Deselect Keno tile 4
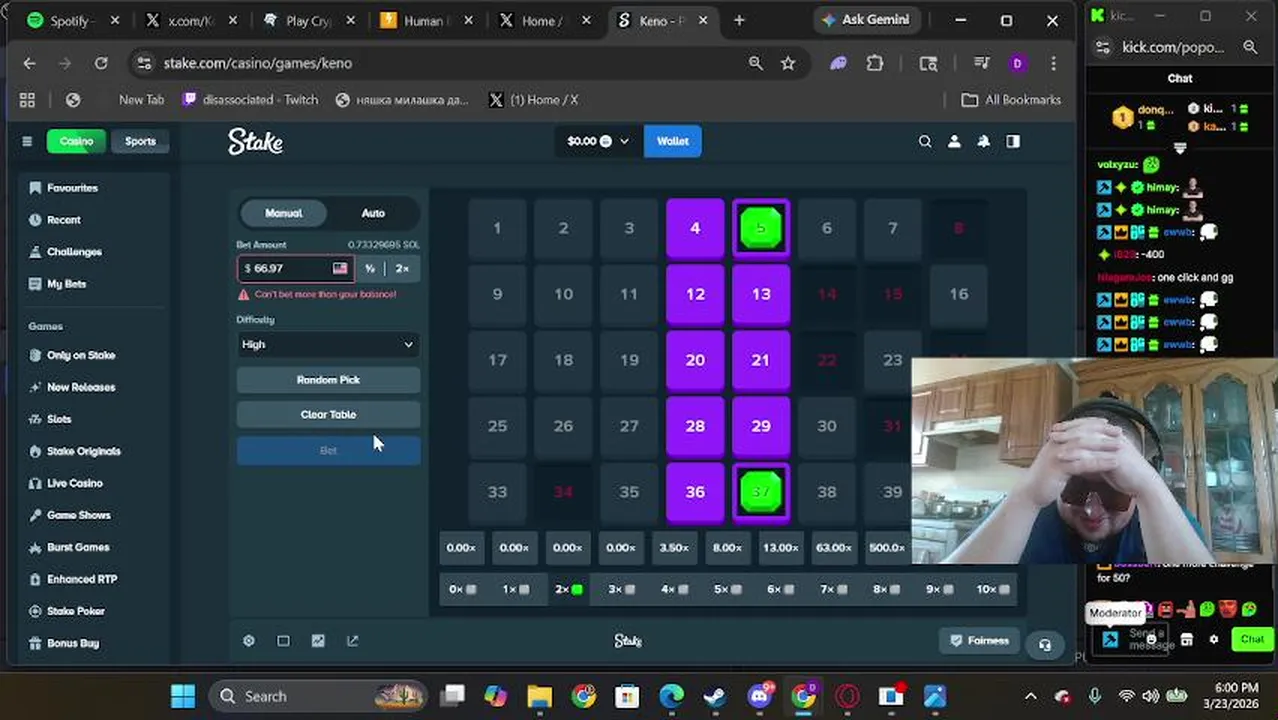 pyautogui.click(x=695, y=229)
